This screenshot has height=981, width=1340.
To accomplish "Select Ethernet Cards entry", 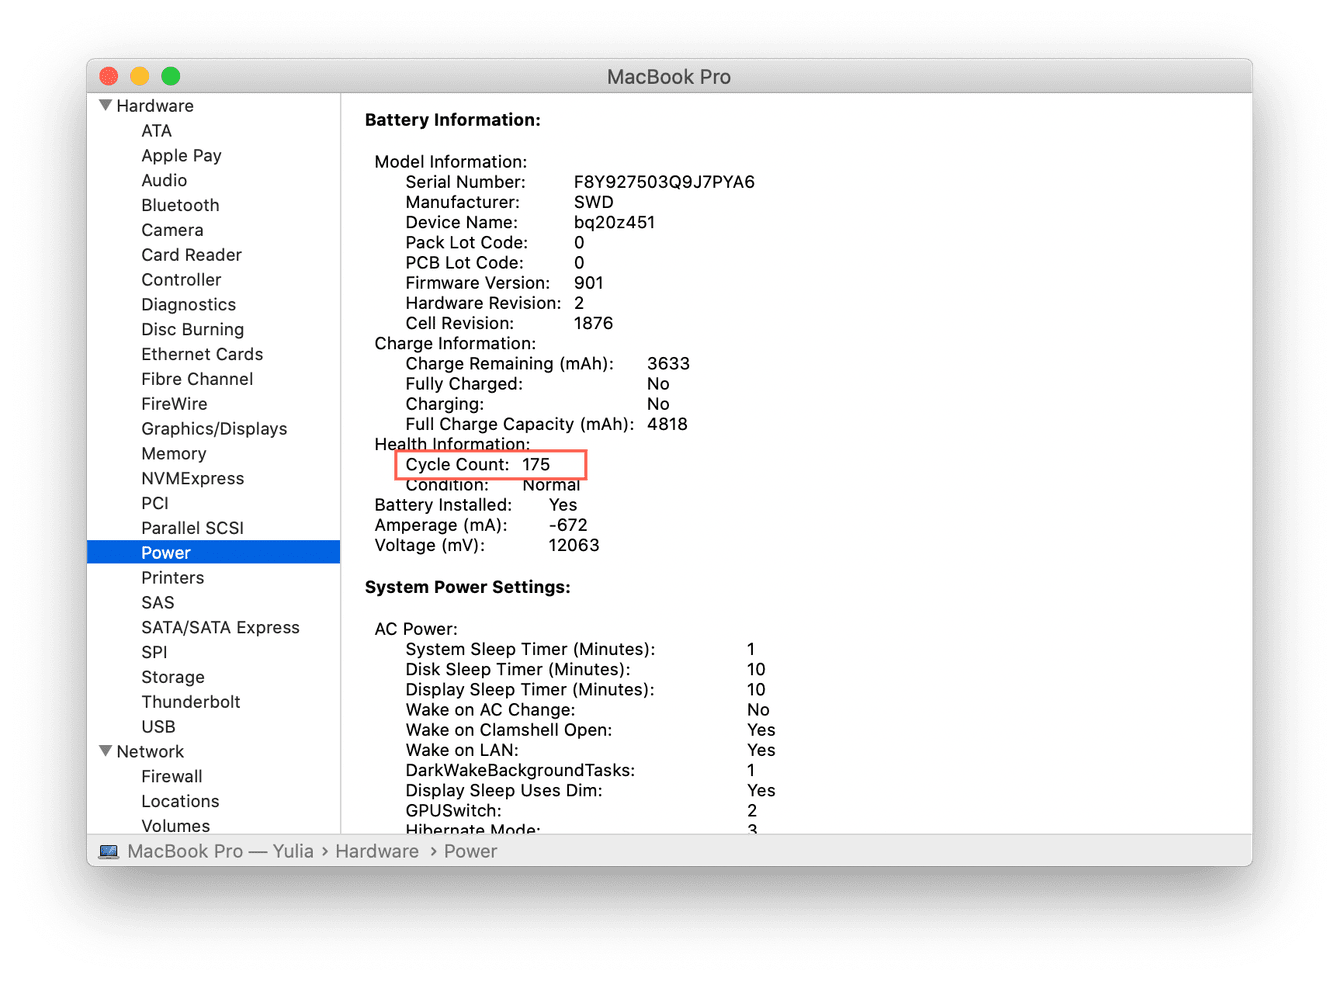I will click(202, 354).
